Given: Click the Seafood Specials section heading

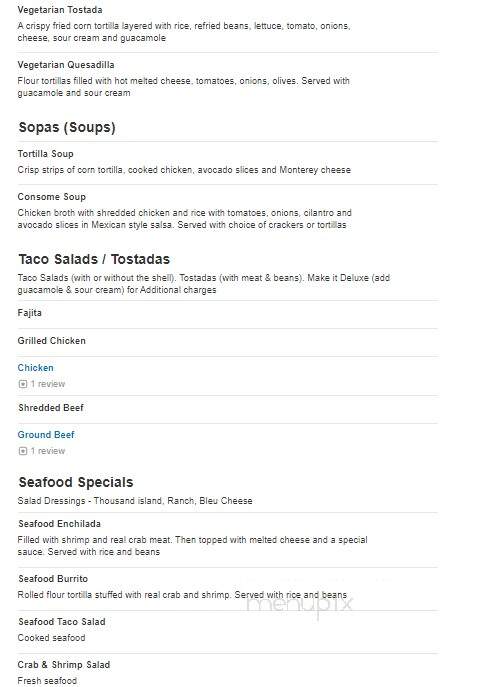Looking at the screenshot, I should coord(76,482).
